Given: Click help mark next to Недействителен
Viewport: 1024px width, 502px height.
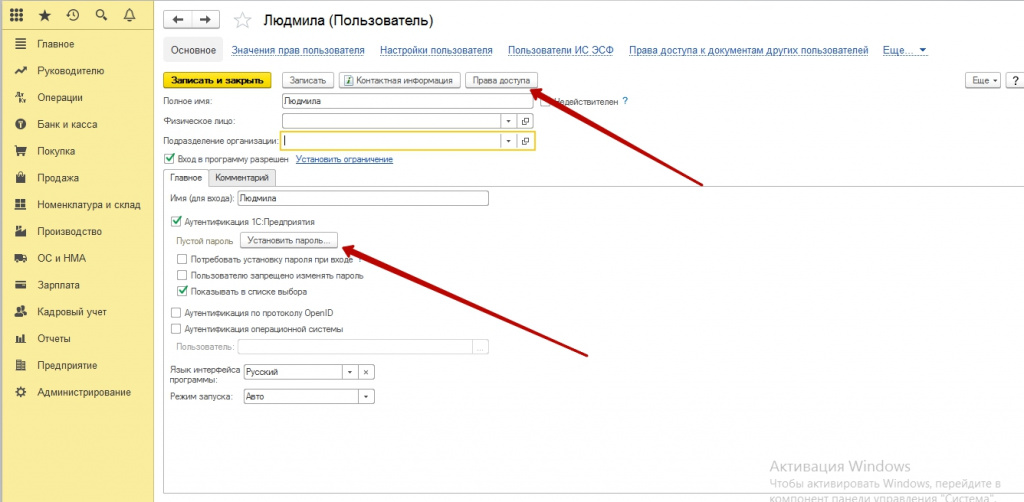Looking at the screenshot, I should tap(625, 101).
